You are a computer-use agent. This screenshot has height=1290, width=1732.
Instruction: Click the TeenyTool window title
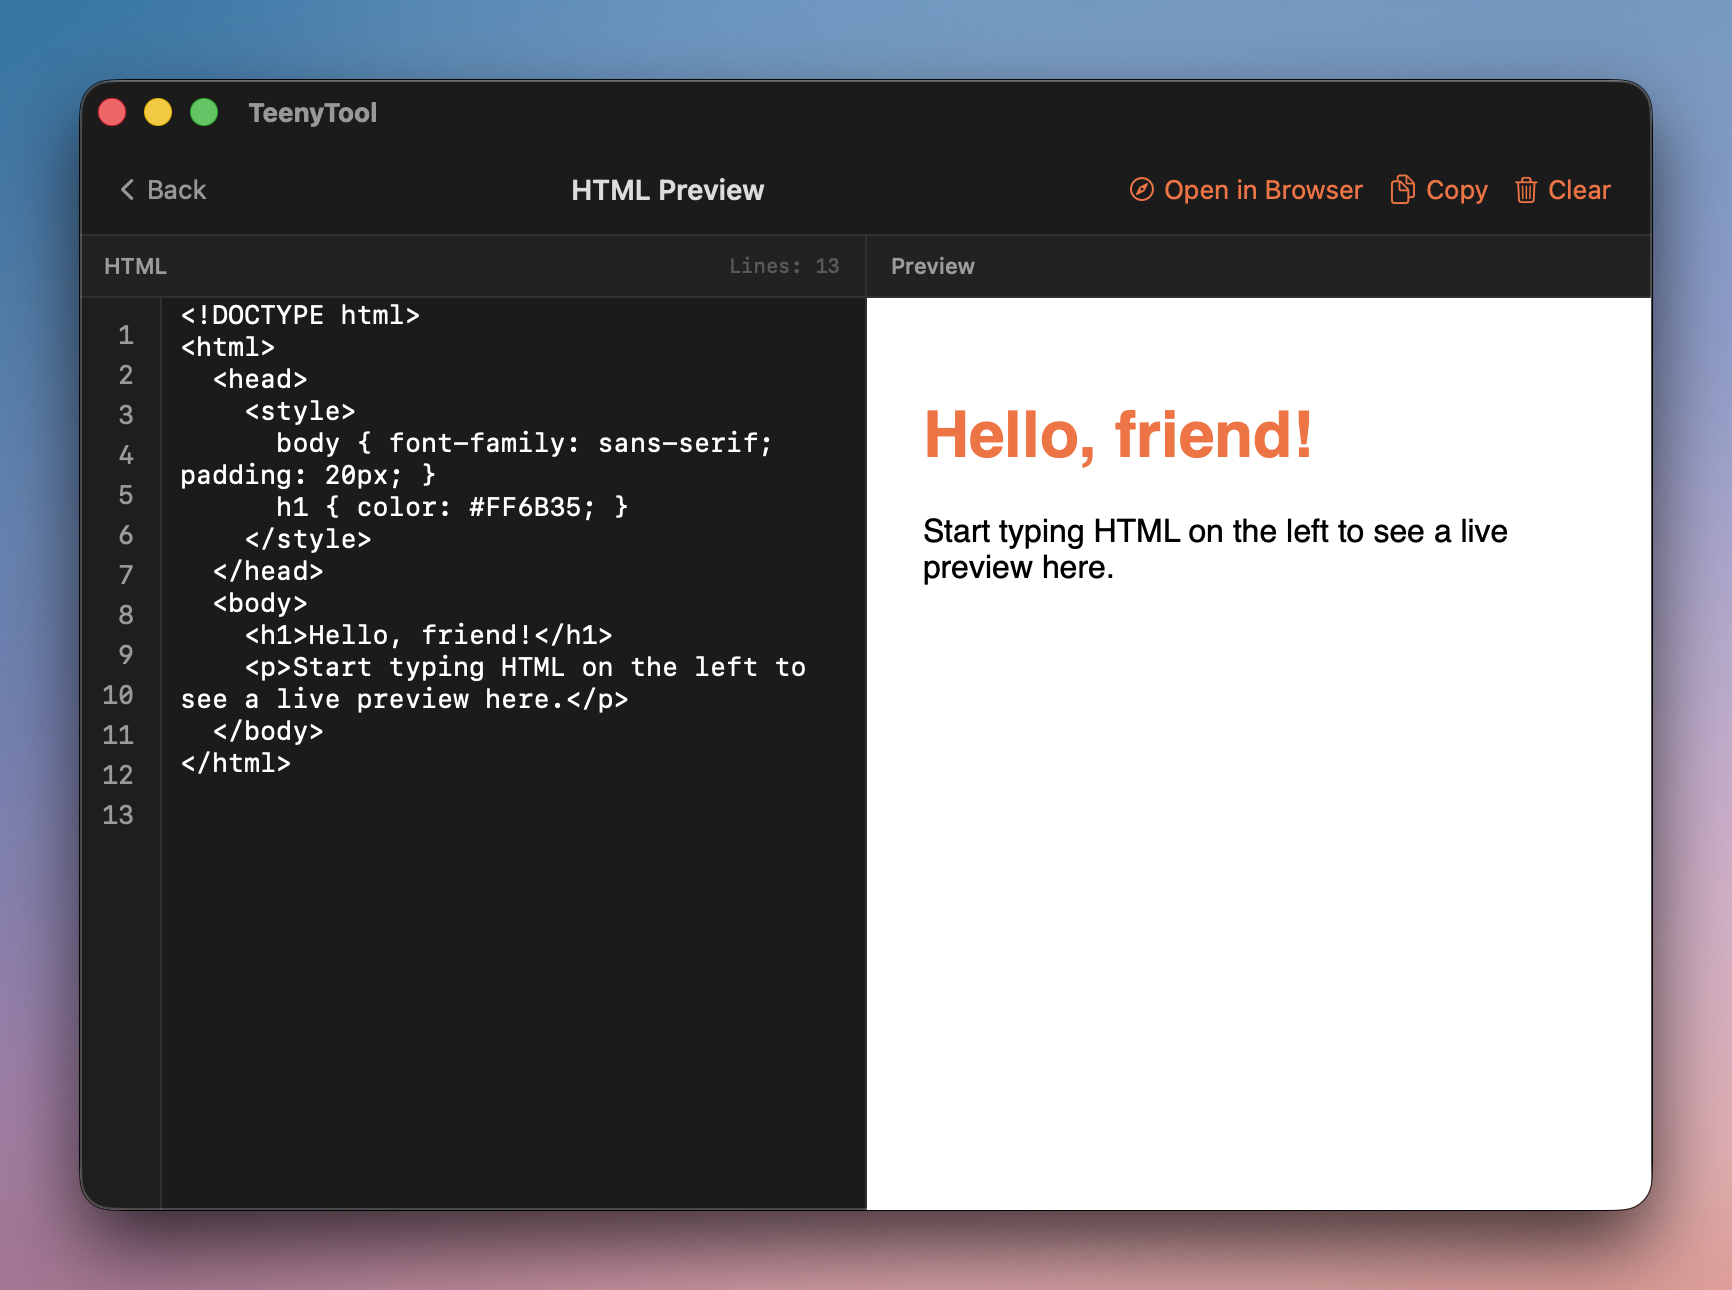[313, 112]
